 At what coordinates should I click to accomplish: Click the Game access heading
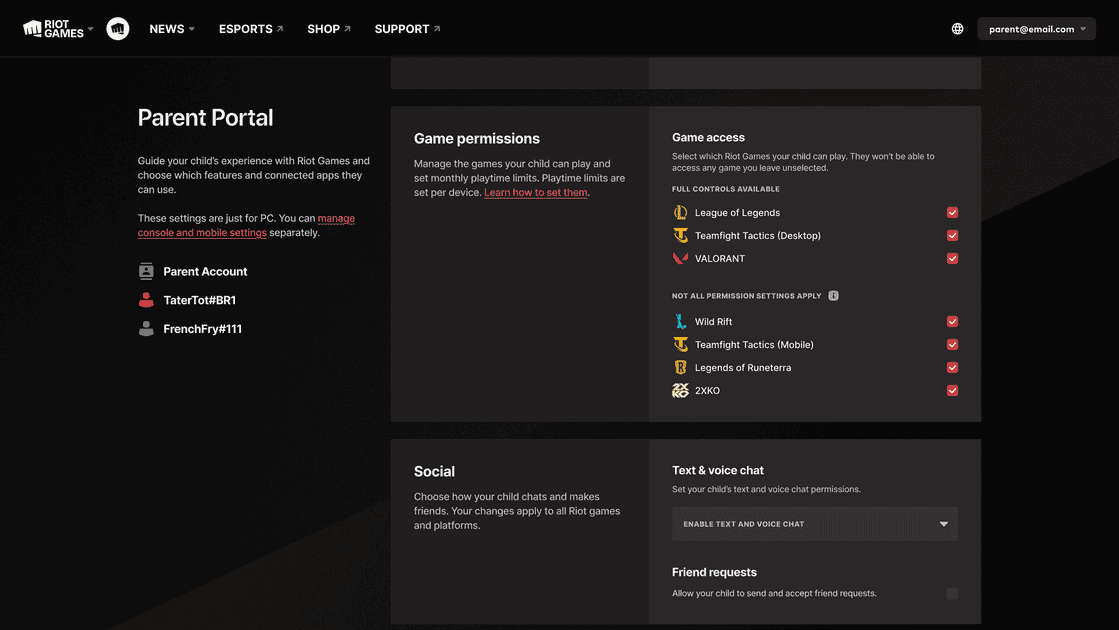point(708,137)
